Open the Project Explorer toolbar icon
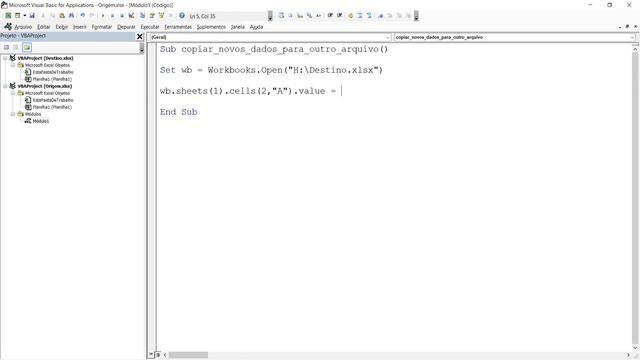Screen dimensions: 640x360 [x=142, y=16]
